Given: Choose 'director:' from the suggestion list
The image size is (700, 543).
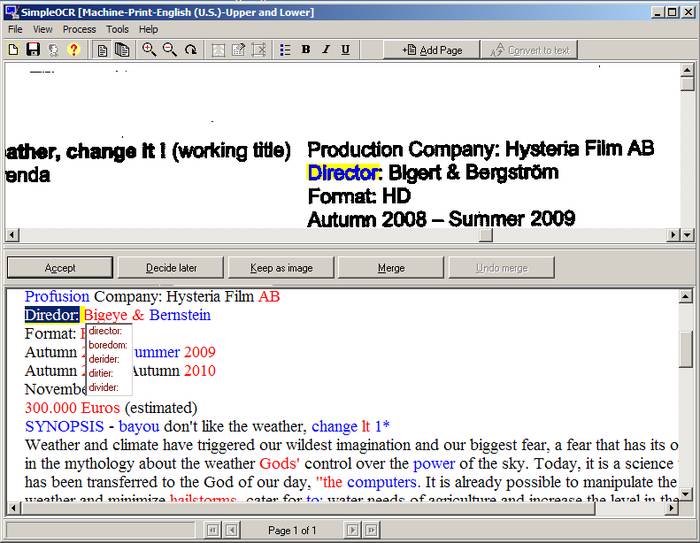Looking at the screenshot, I should point(105,331).
